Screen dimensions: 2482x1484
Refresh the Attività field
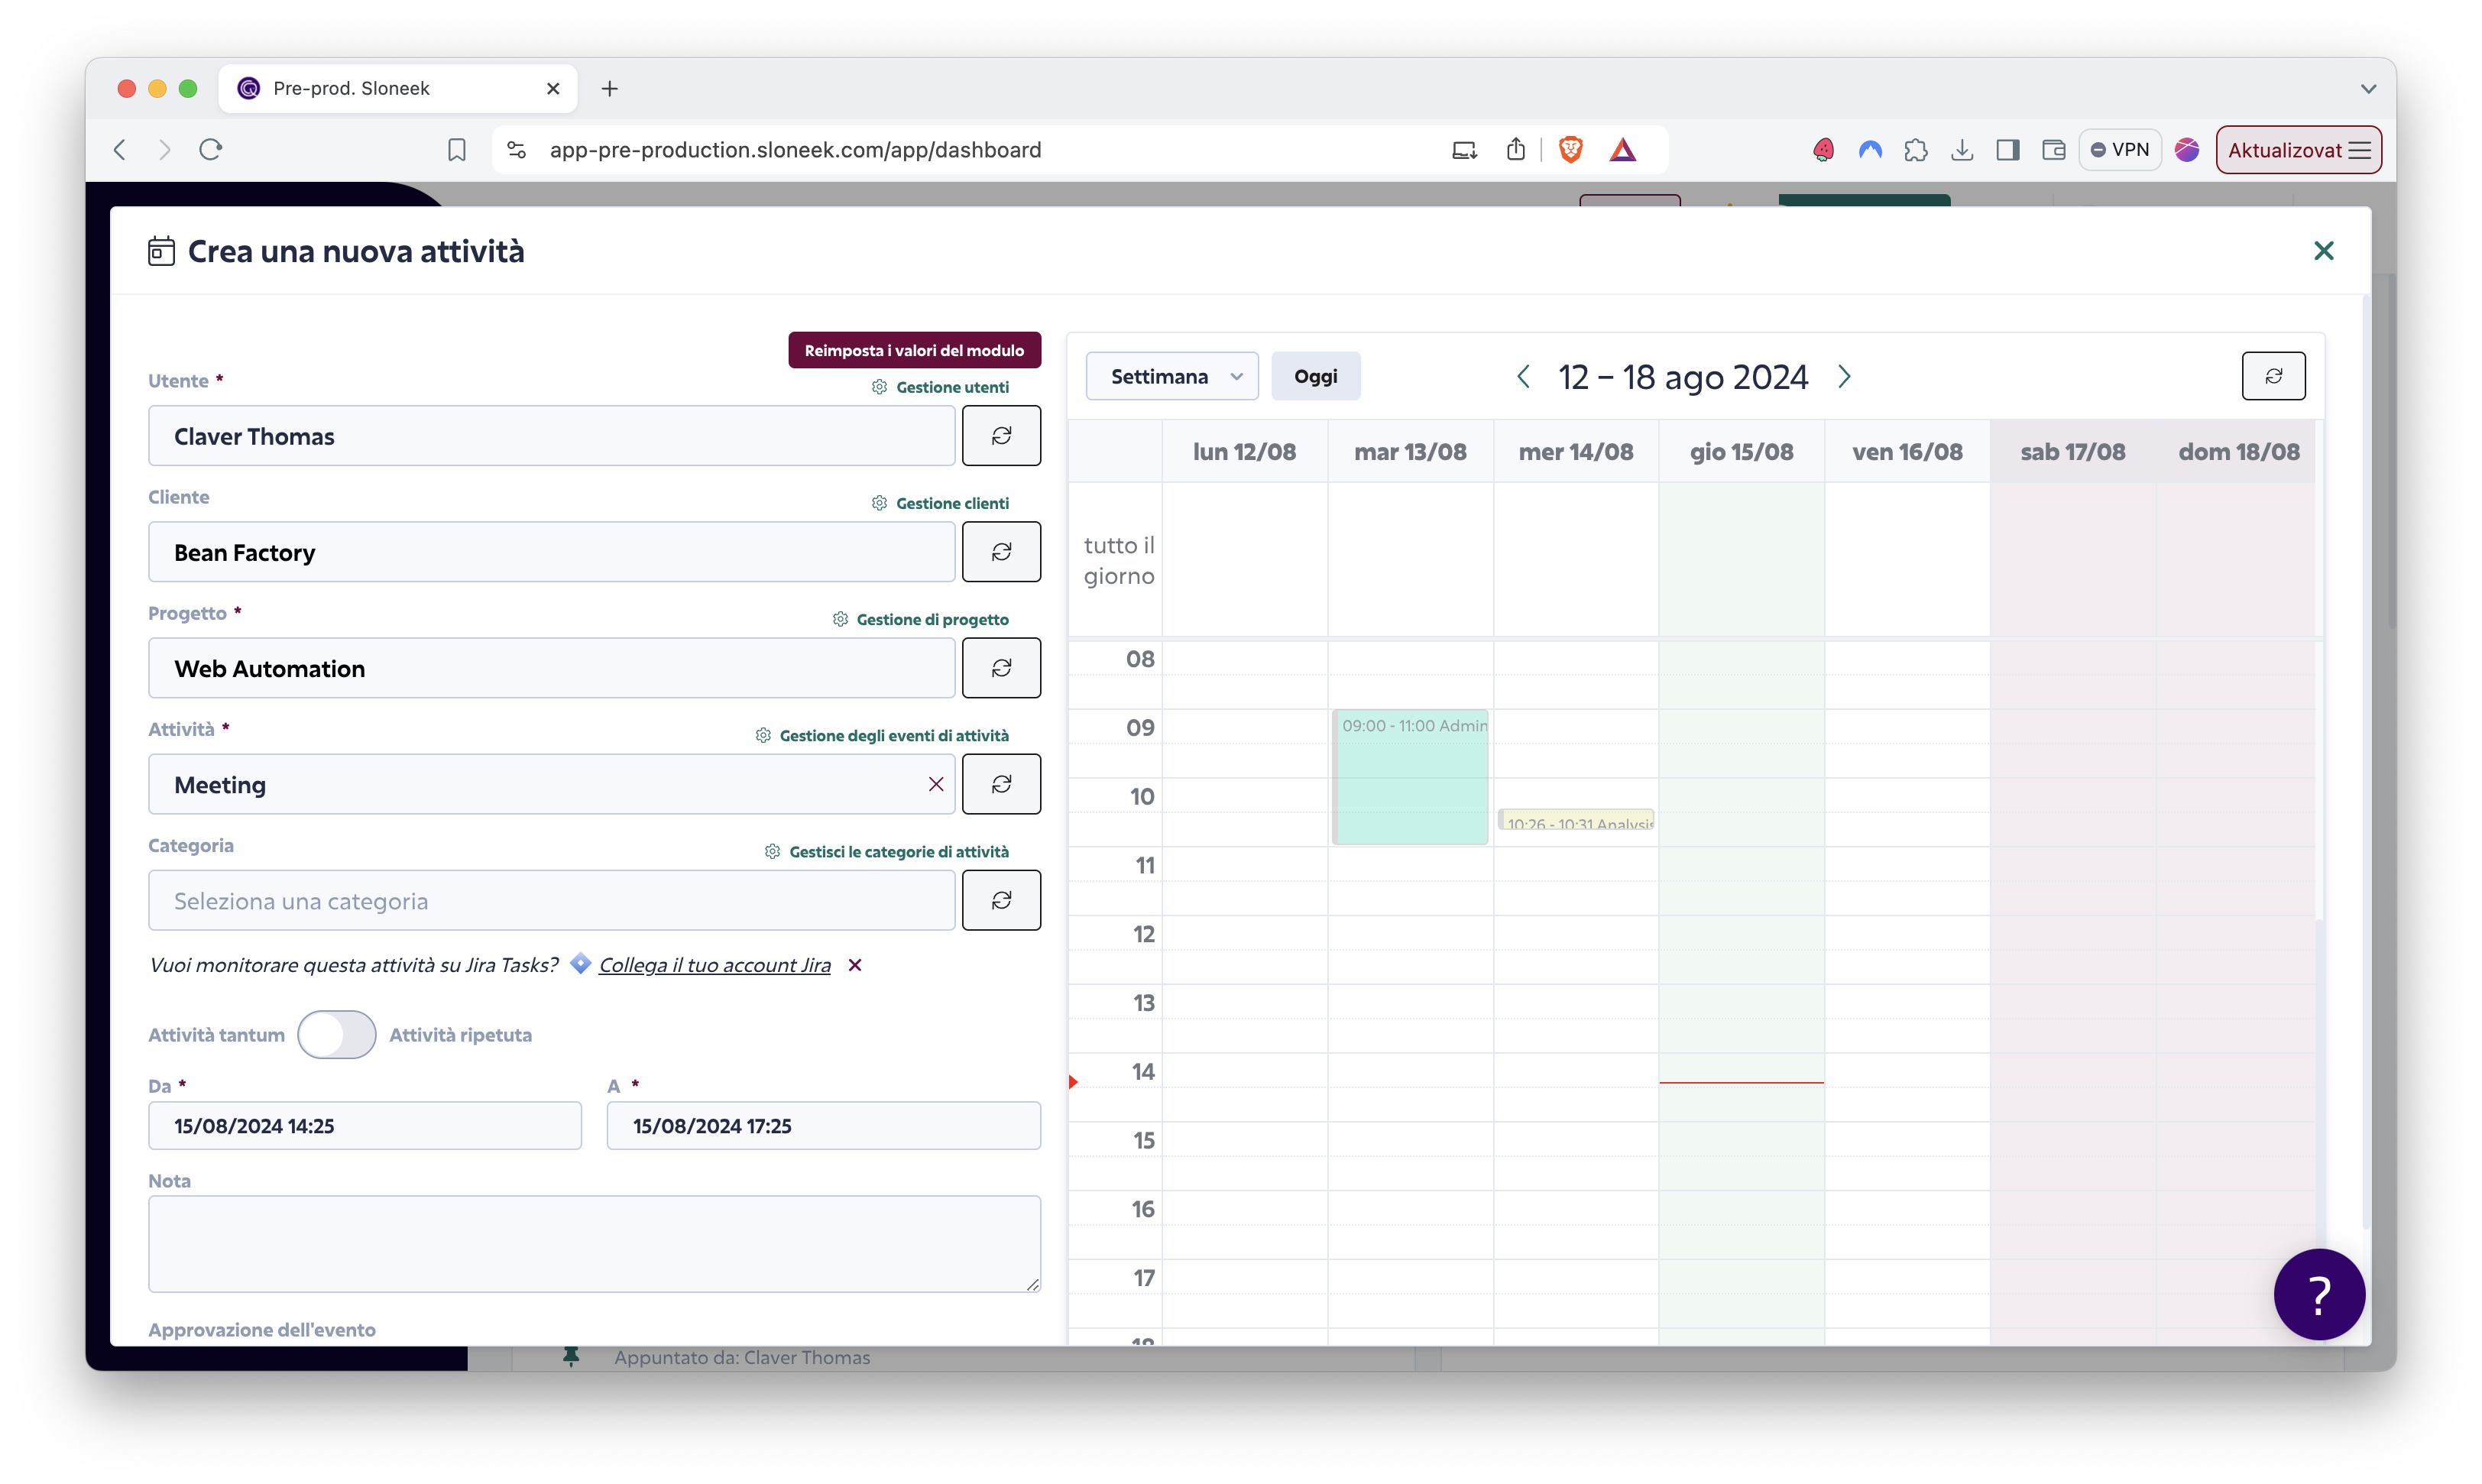[x=1001, y=784]
